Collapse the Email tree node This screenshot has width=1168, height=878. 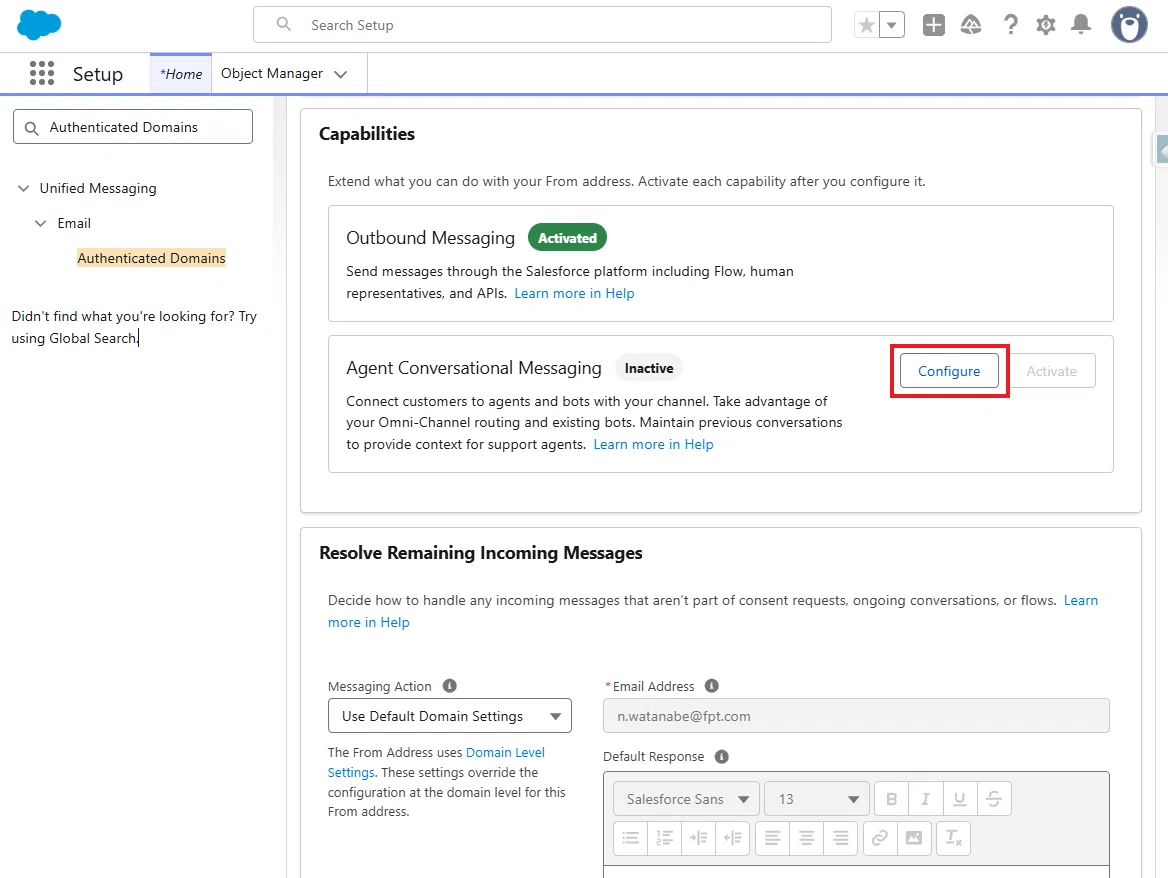41,223
